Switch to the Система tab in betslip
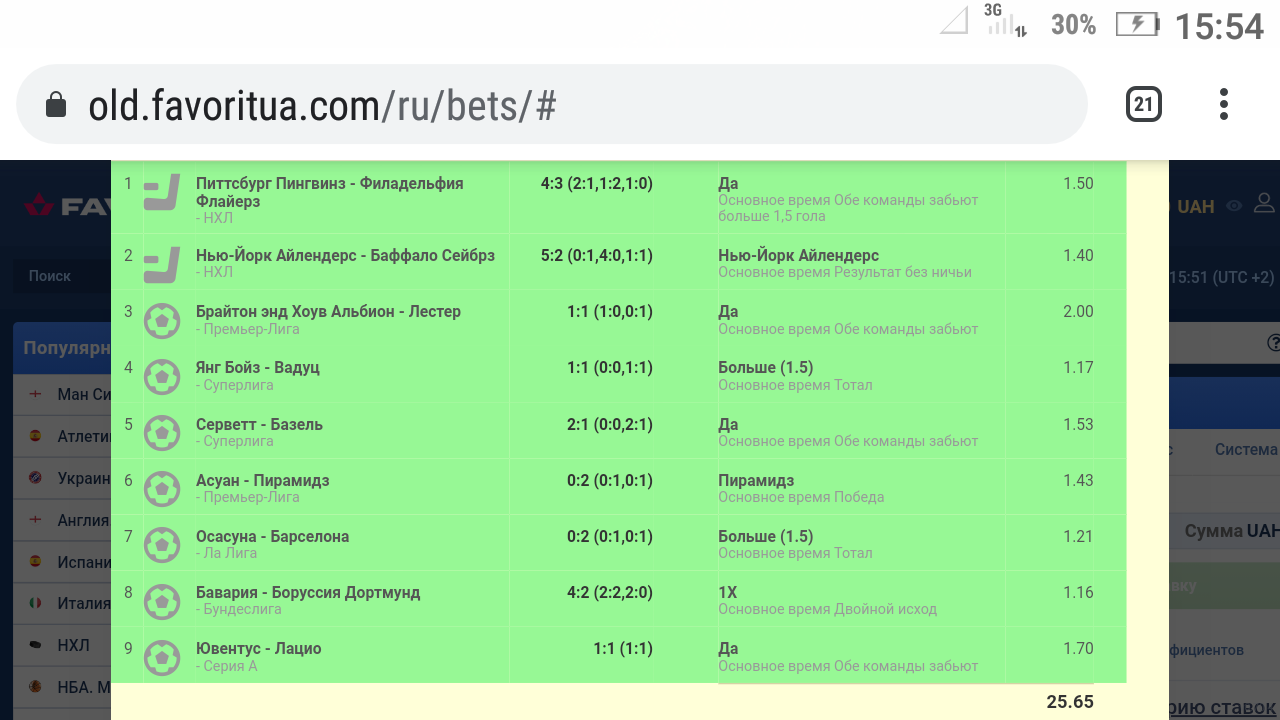1280x720 pixels. click(x=1246, y=449)
